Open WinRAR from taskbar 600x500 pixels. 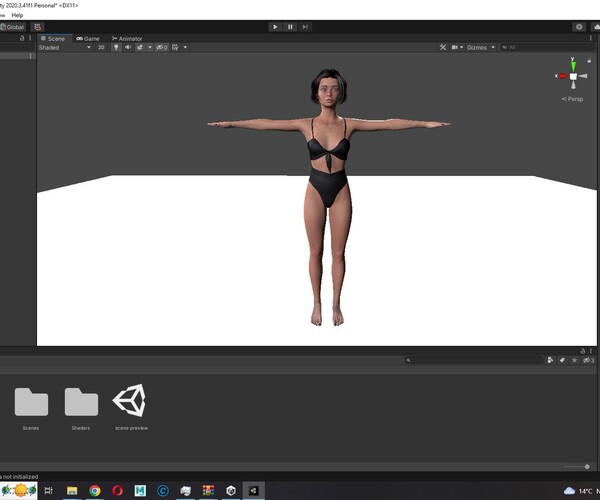coord(208,490)
